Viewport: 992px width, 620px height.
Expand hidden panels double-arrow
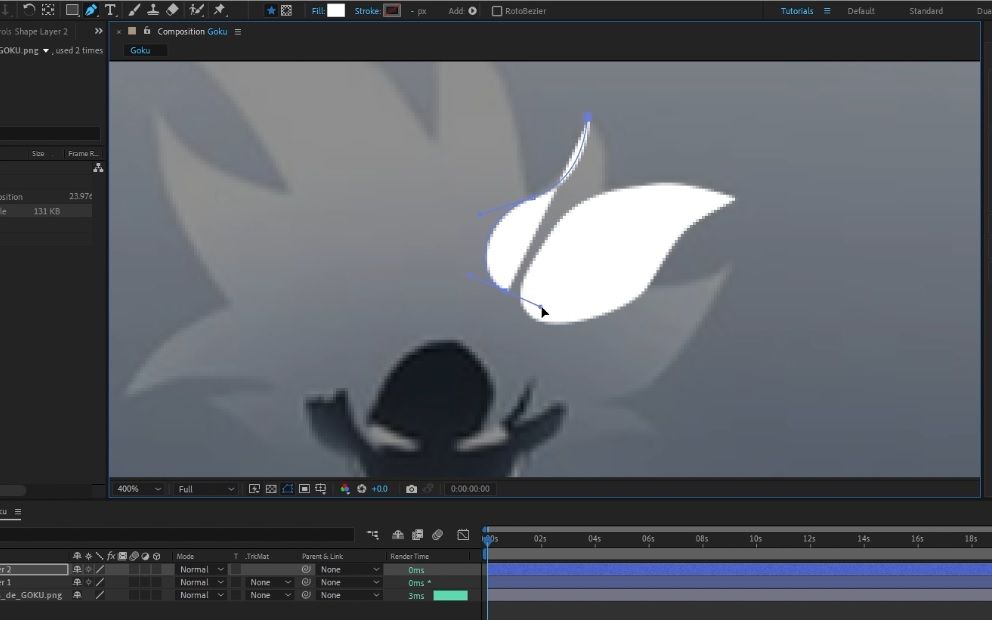[98, 31]
